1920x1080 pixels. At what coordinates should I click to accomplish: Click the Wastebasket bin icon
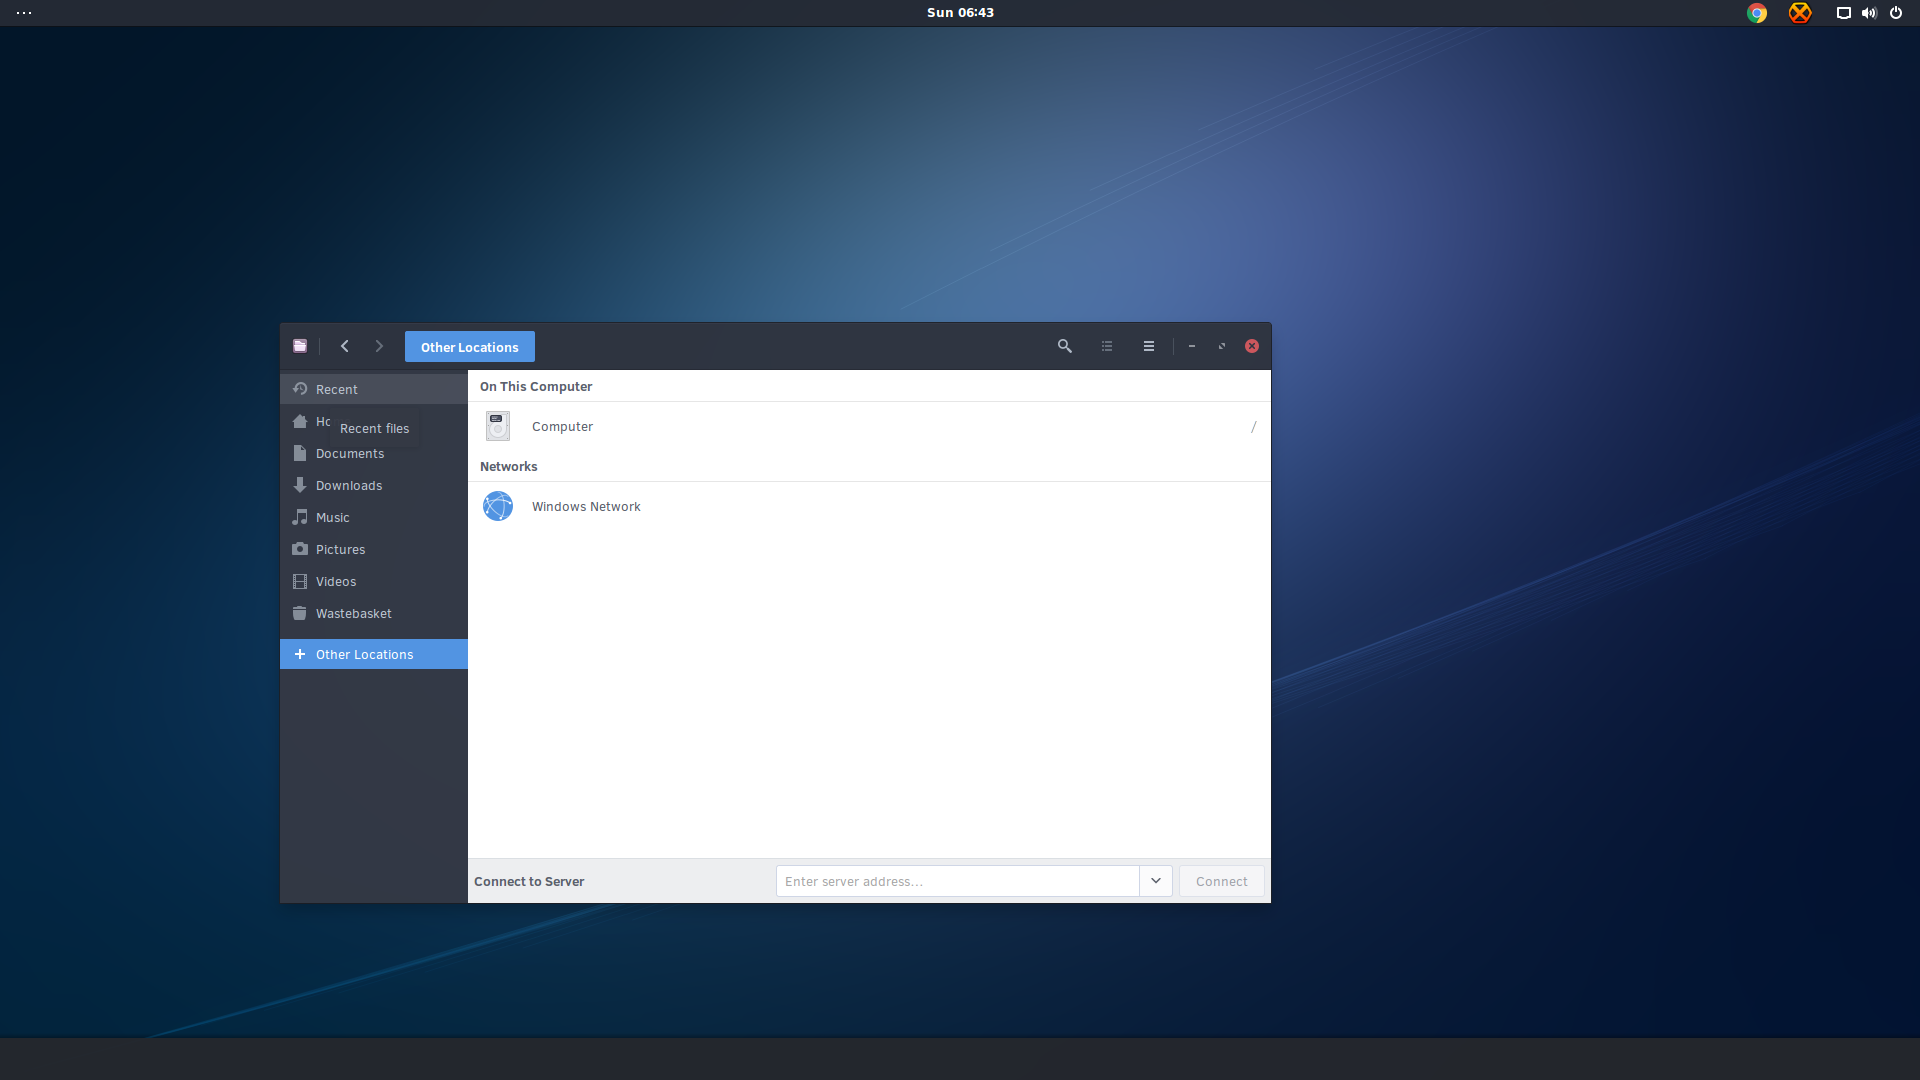[300, 613]
